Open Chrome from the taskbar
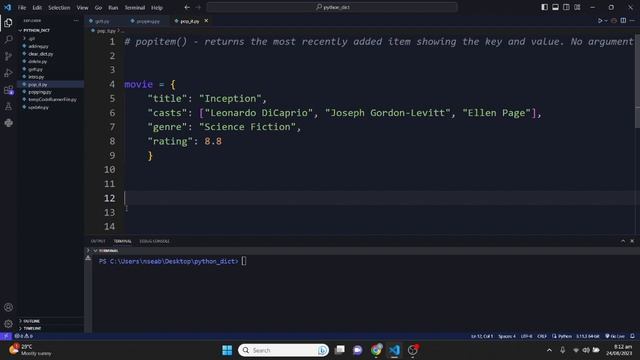Image resolution: width=640 pixels, height=360 pixels. pos(376,350)
